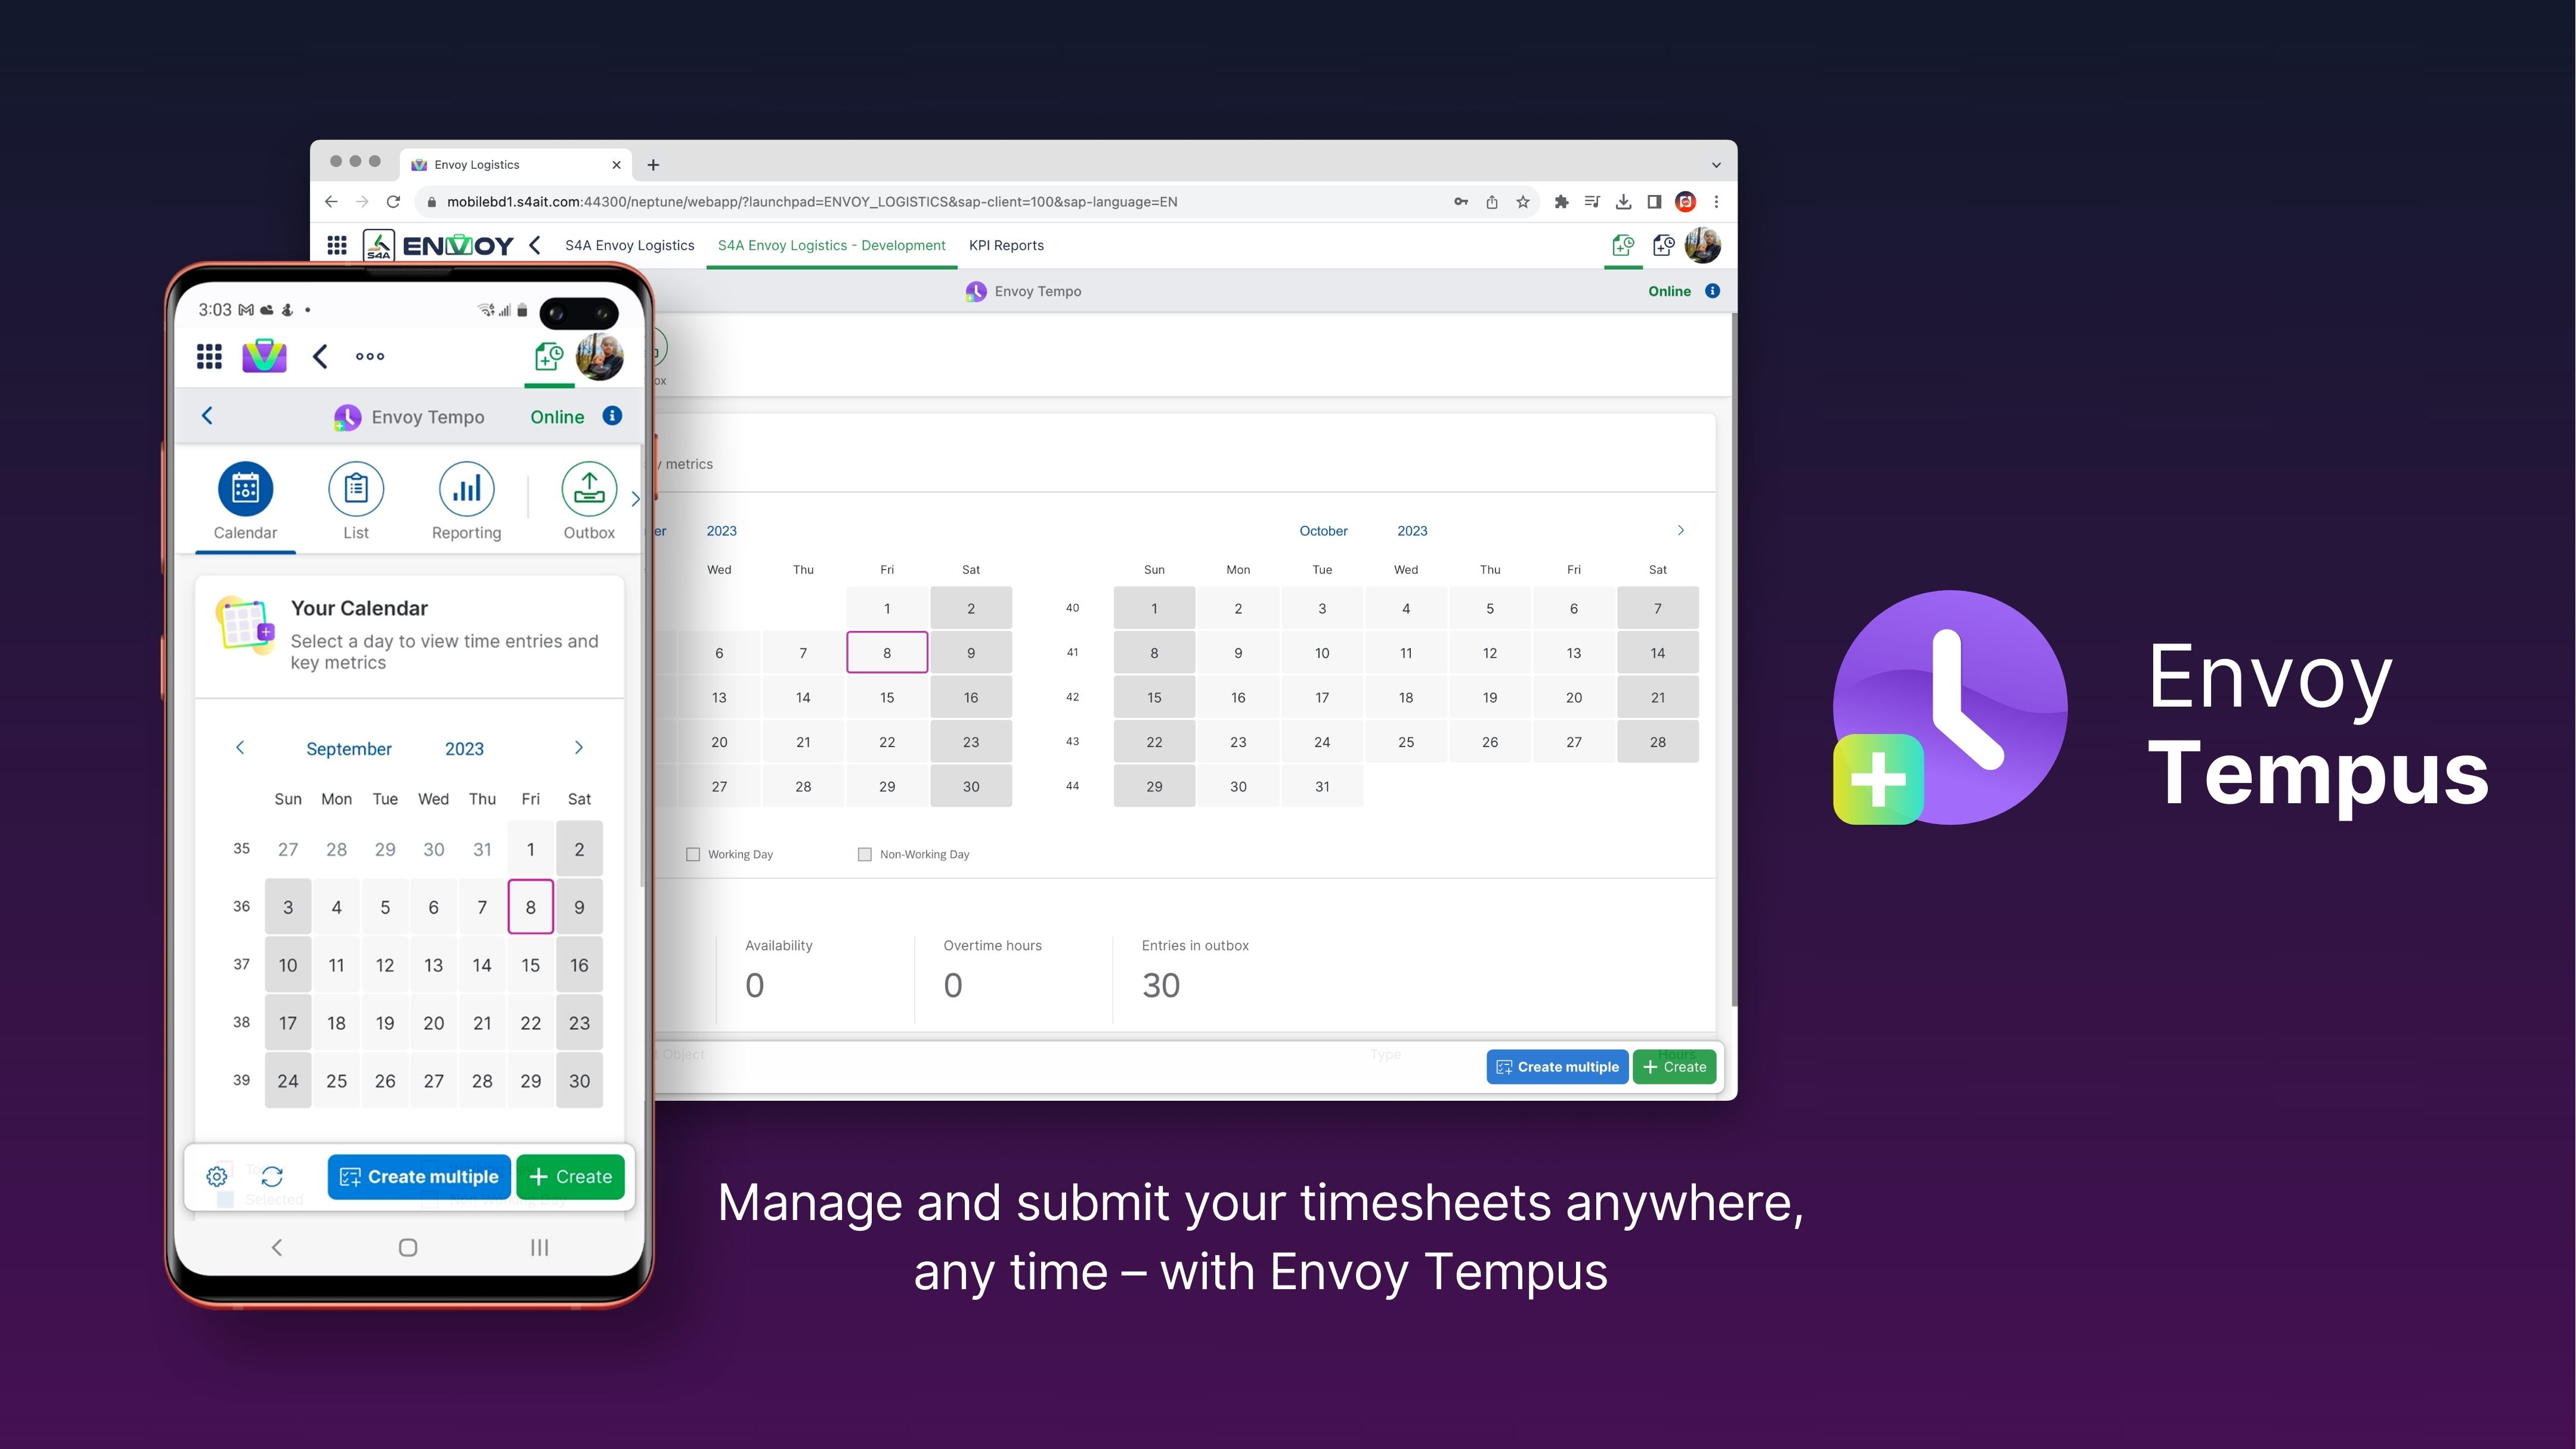Toggle the Working Day checkbox
The image size is (2576, 1449).
692,854
